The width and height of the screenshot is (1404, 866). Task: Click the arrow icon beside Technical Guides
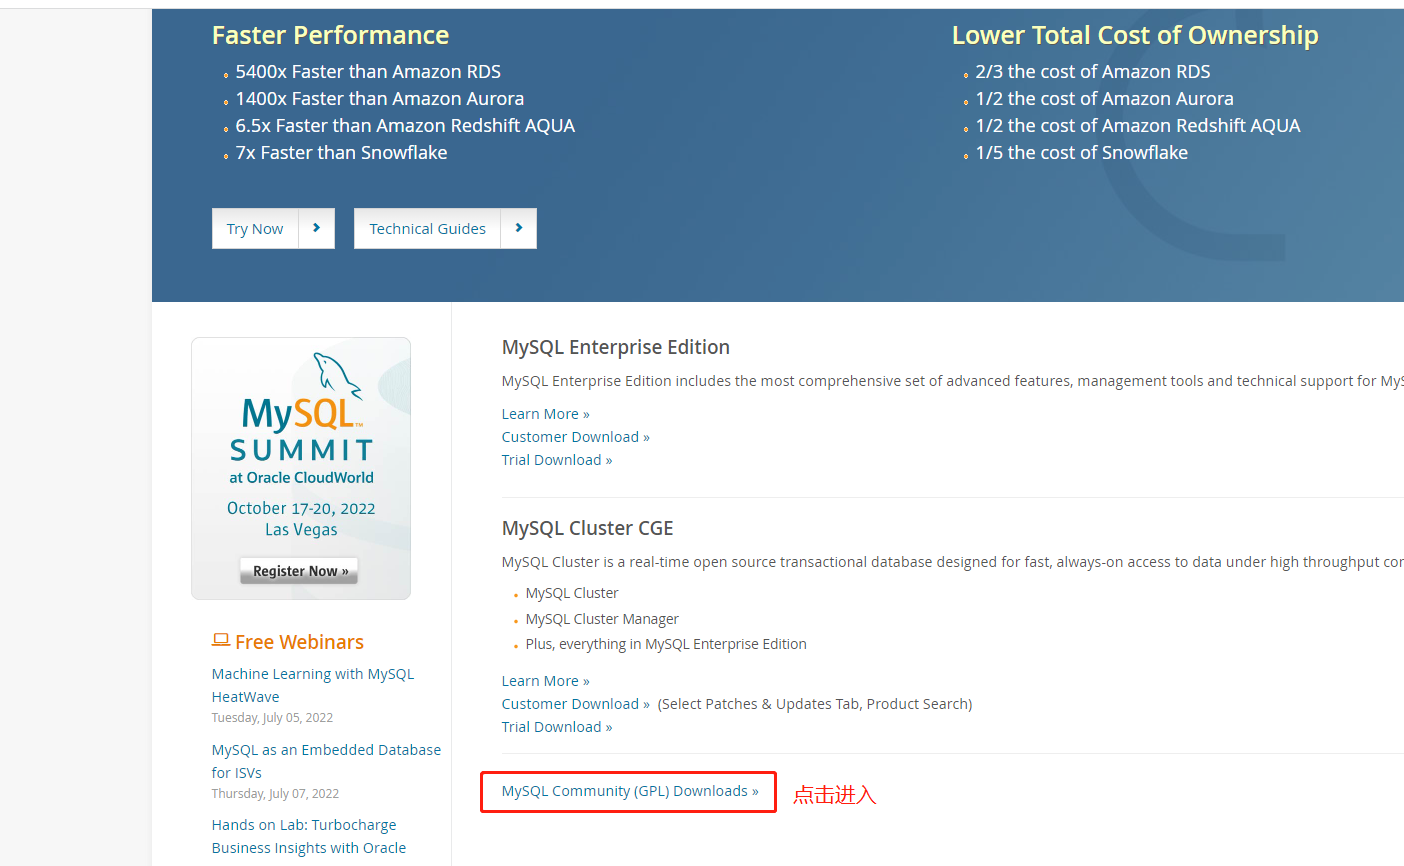pos(519,229)
